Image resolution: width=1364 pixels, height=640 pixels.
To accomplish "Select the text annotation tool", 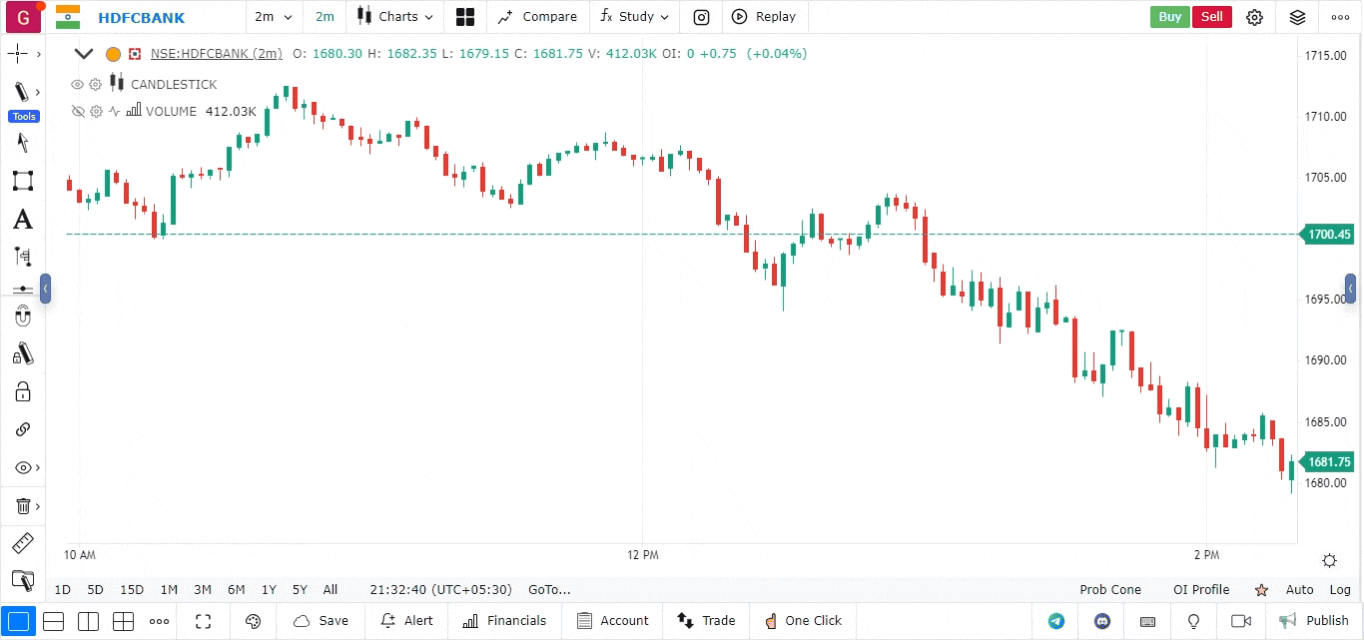I will [22, 219].
